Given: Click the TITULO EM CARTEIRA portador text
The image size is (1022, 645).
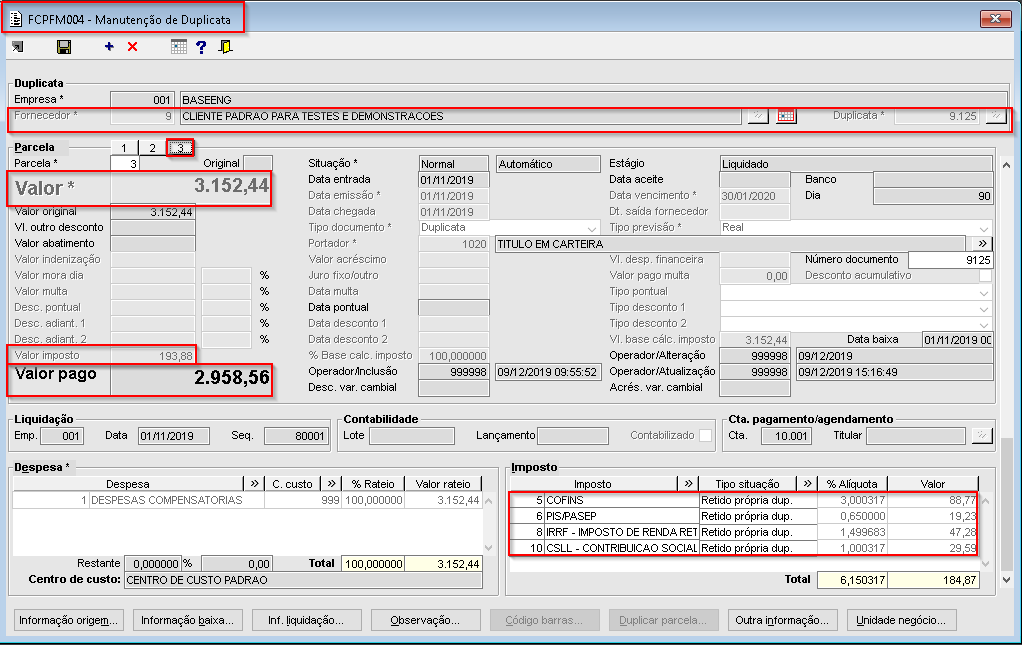Looking at the screenshot, I should tap(550, 244).
